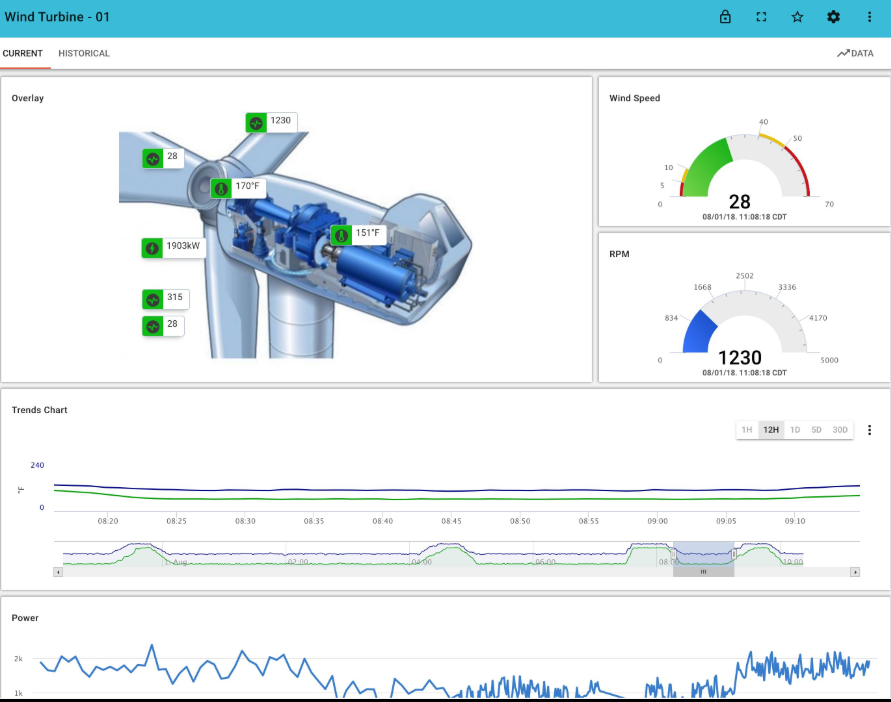The width and height of the screenshot is (891, 702).
Task: Choose the 5D time range
Action: coord(816,430)
